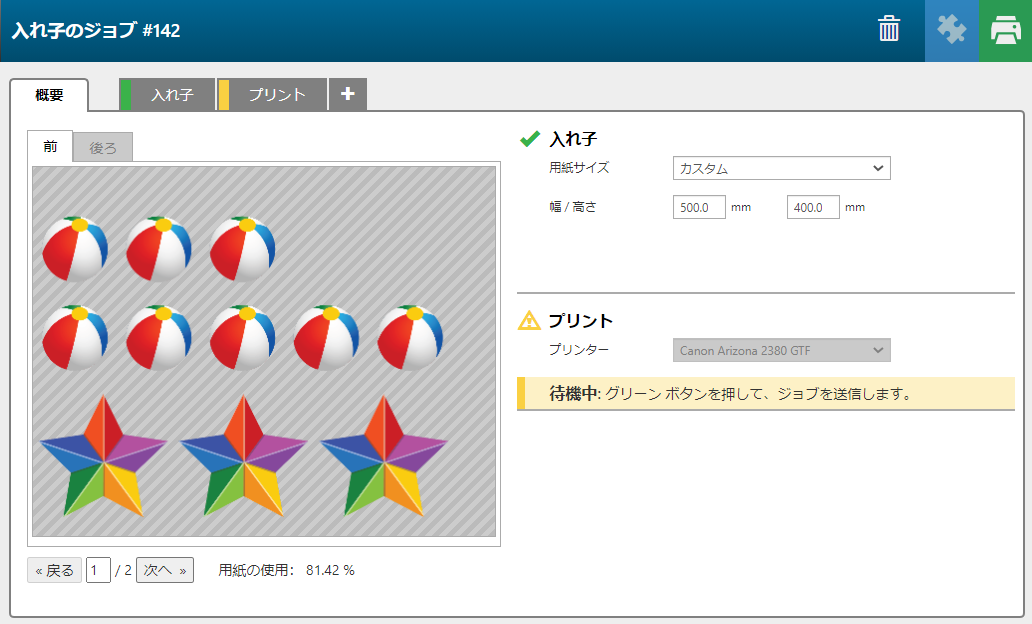Click the plus tab to add step
The width and height of the screenshot is (1032, 624).
pyautogui.click(x=347, y=94)
